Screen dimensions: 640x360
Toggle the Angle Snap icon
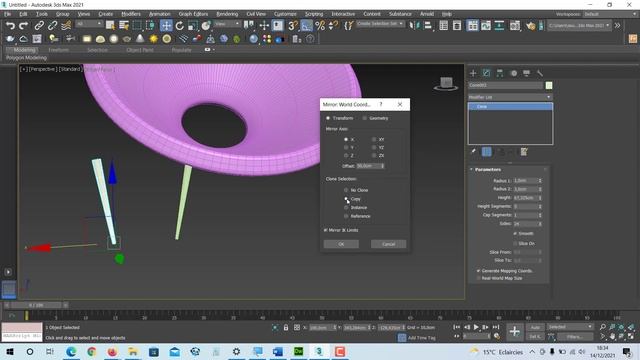tap(306, 26)
